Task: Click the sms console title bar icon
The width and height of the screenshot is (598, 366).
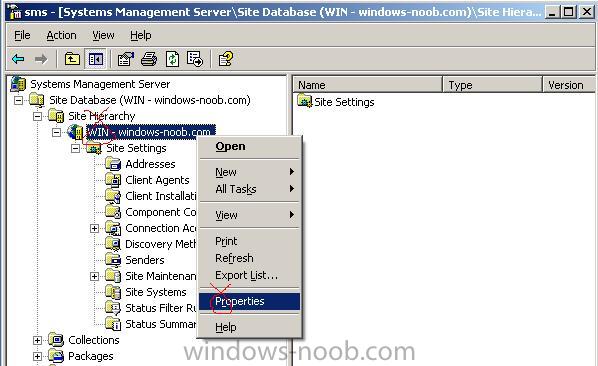Action: click(15, 13)
